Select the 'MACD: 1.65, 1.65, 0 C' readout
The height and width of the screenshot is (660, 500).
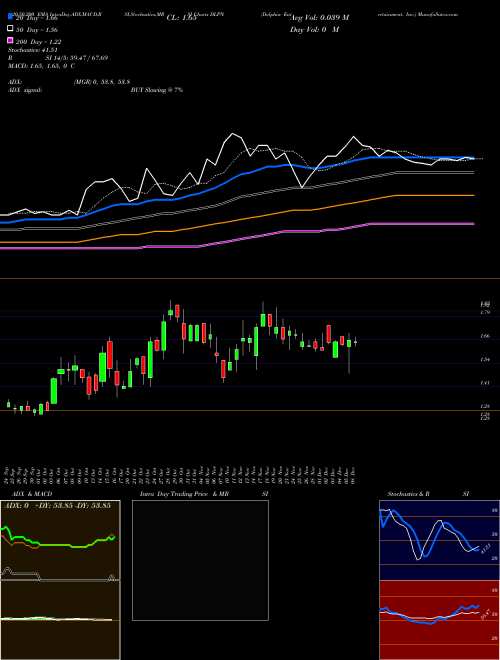tap(42, 66)
